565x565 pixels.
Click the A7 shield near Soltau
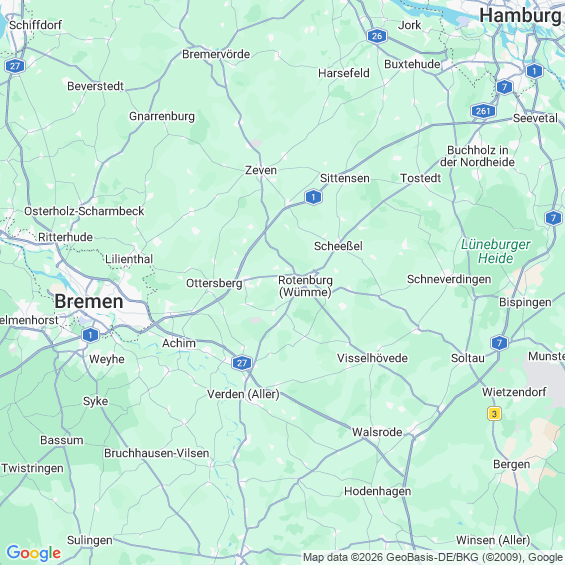pos(499,343)
